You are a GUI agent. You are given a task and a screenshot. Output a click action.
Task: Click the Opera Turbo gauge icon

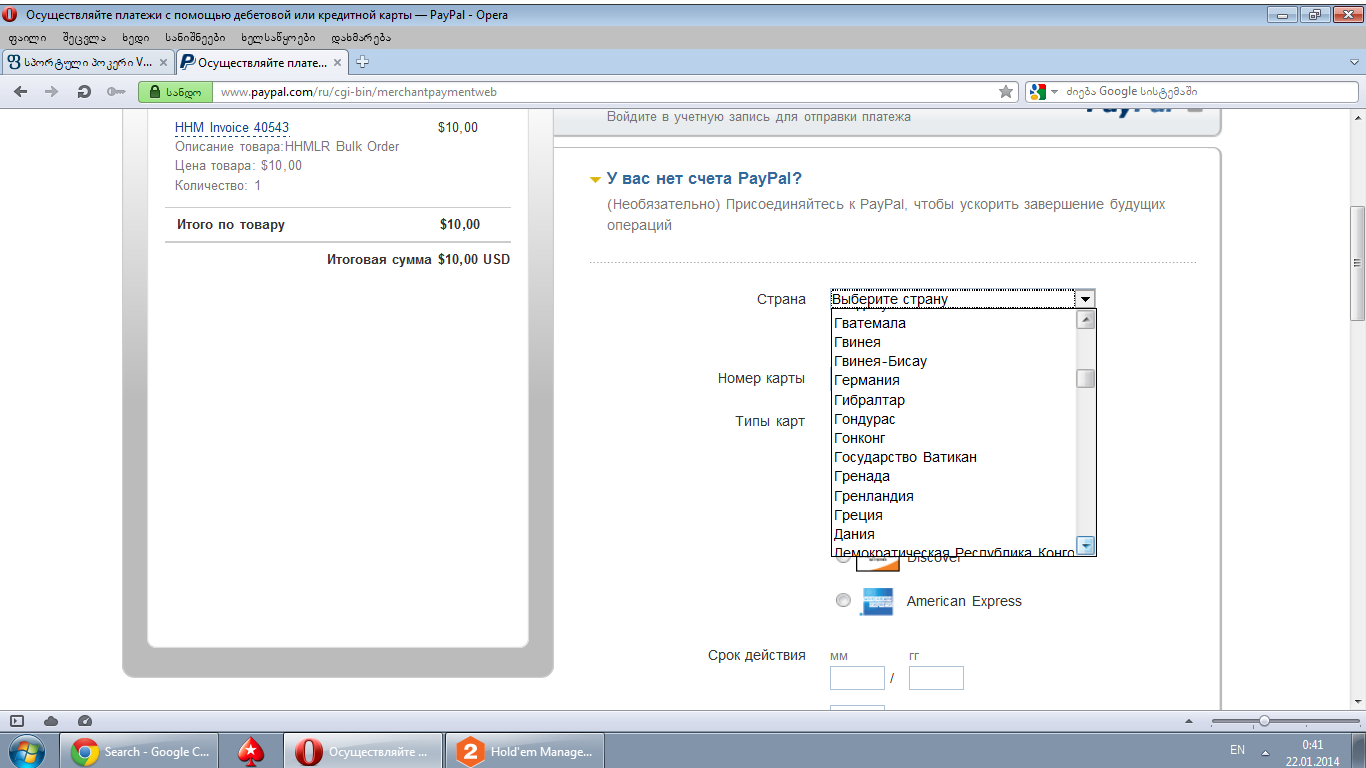(85, 720)
